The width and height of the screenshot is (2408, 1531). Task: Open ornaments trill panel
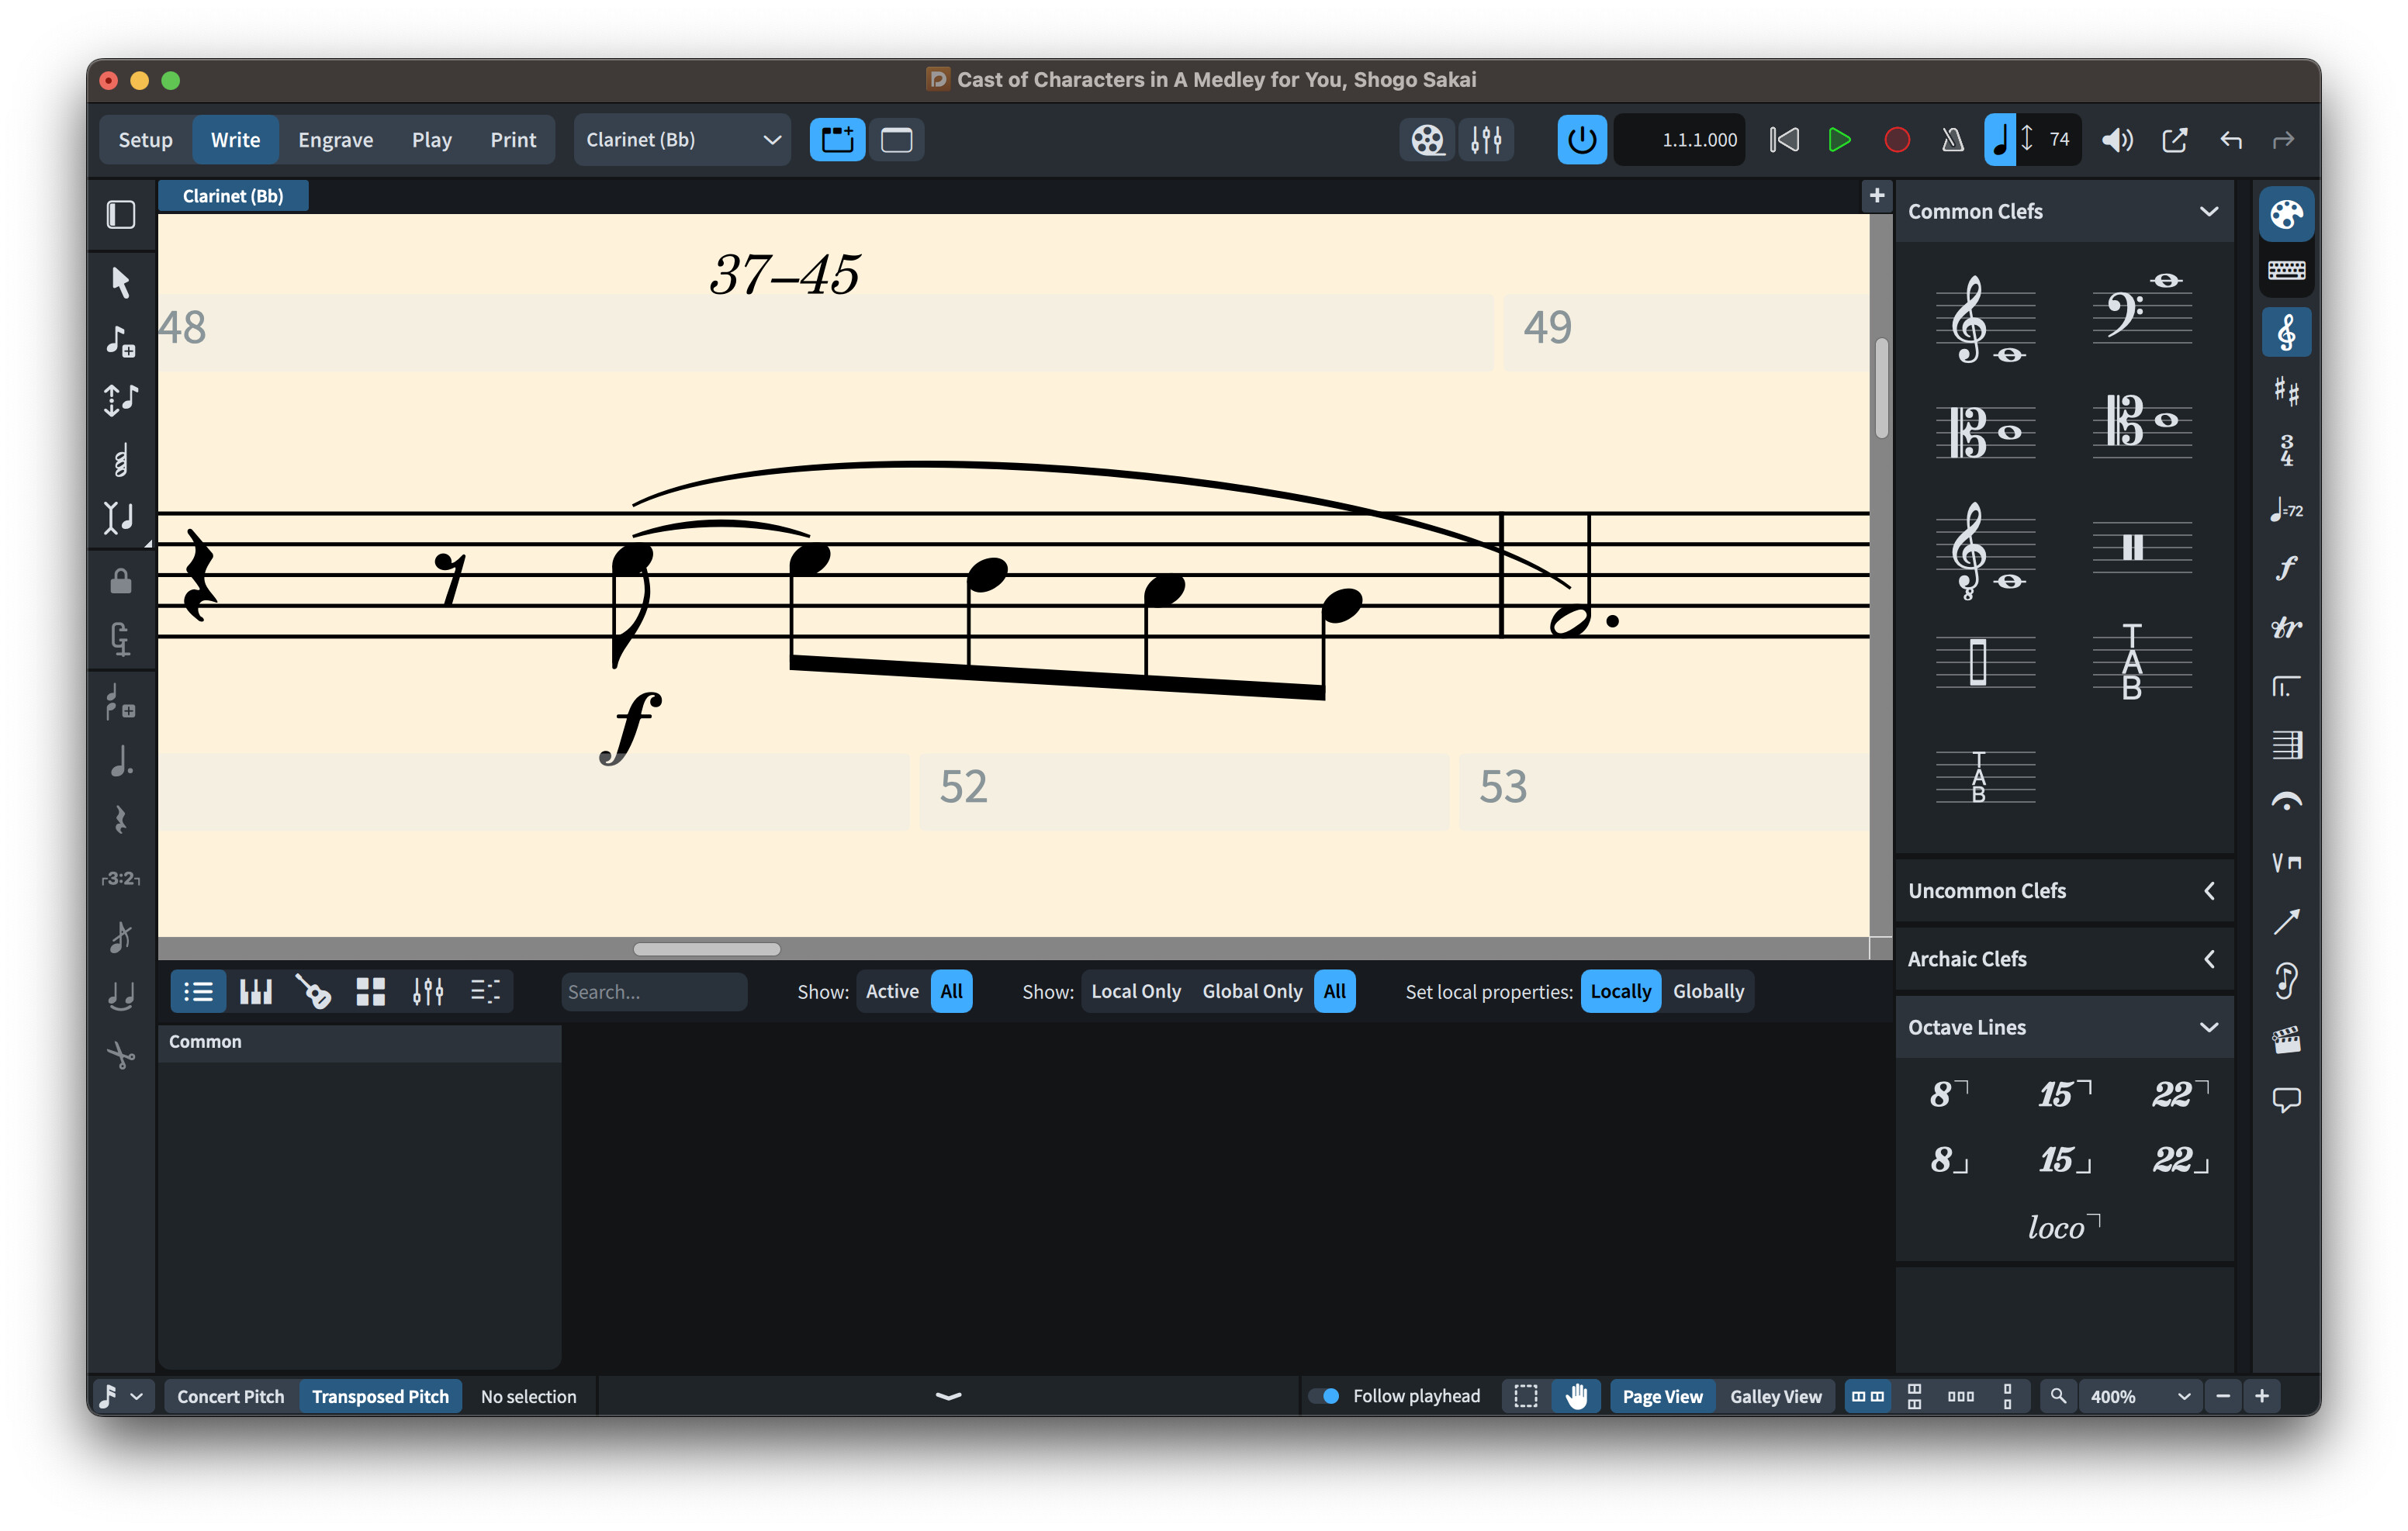click(x=2286, y=628)
